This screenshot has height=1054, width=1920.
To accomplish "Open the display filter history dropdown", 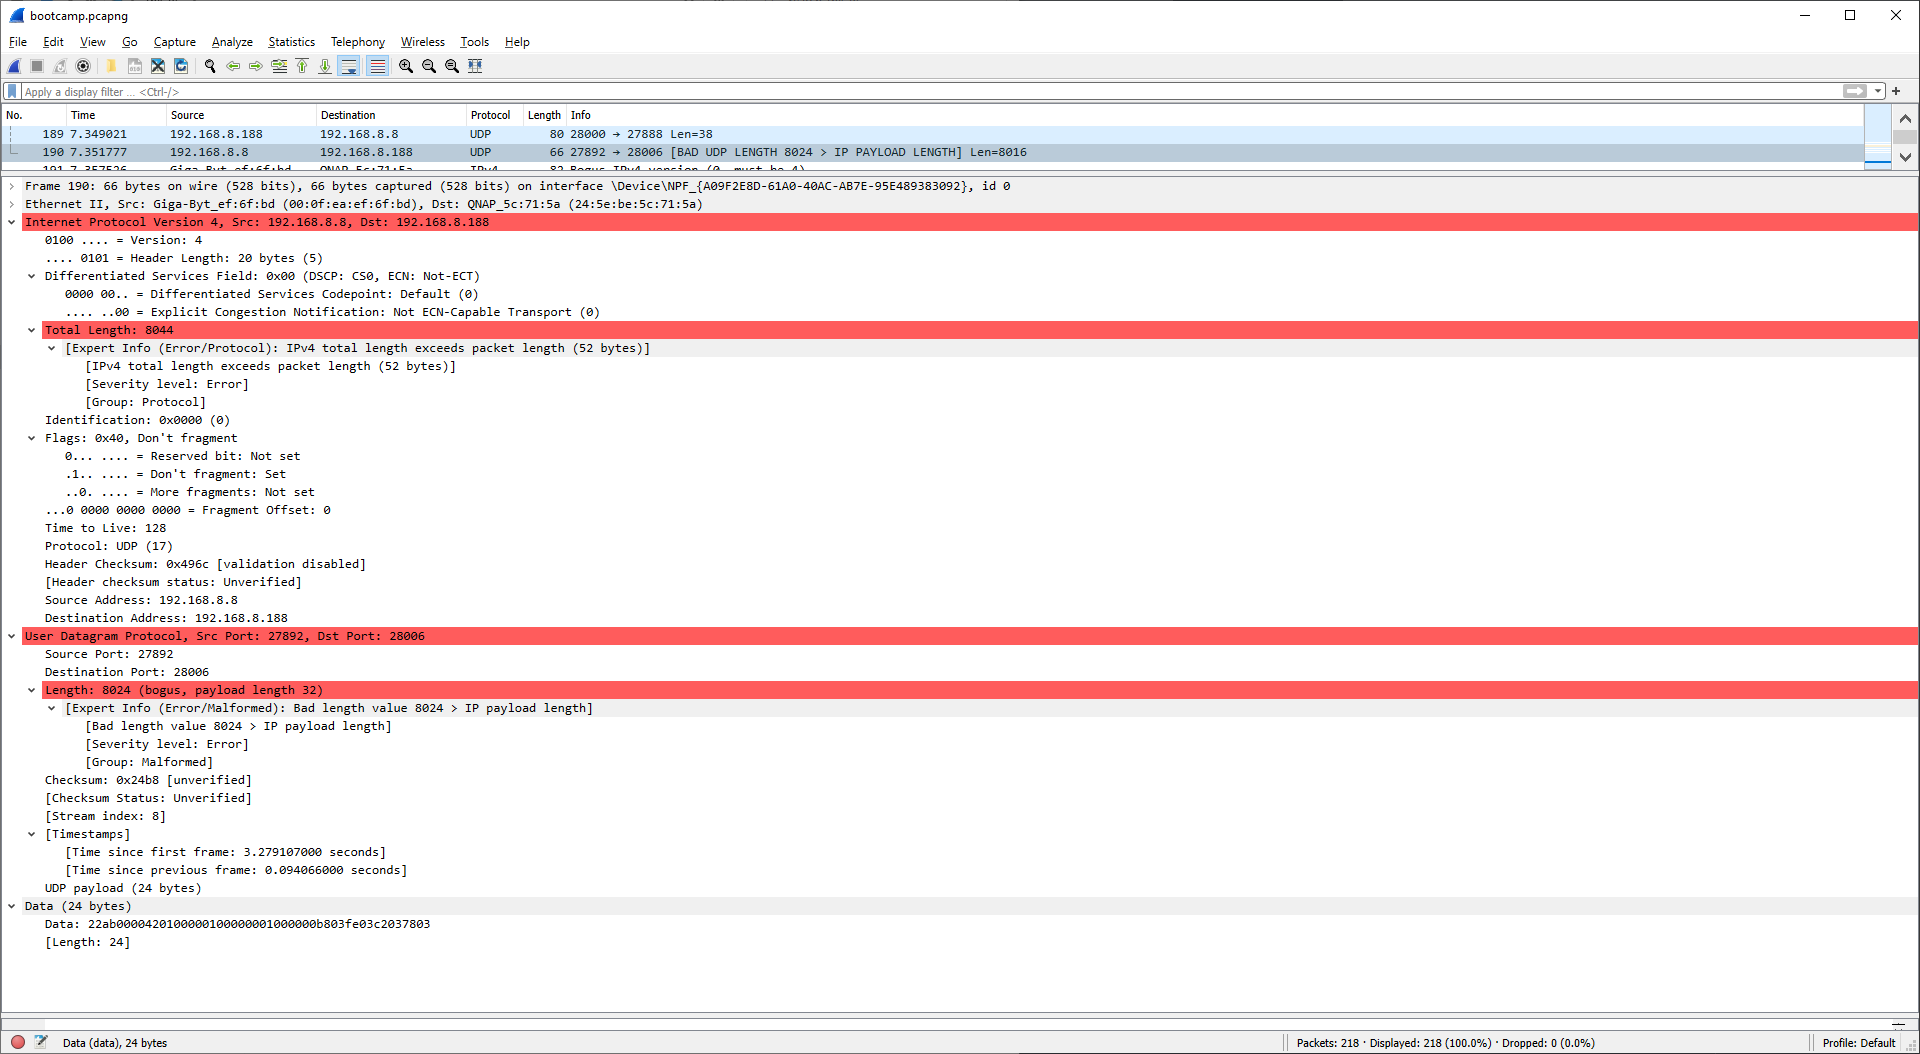I will (1878, 91).
